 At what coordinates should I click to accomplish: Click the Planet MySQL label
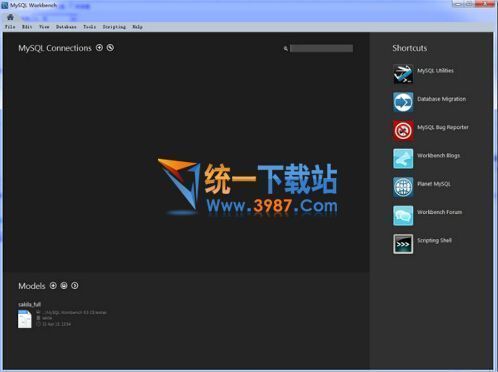(x=434, y=184)
